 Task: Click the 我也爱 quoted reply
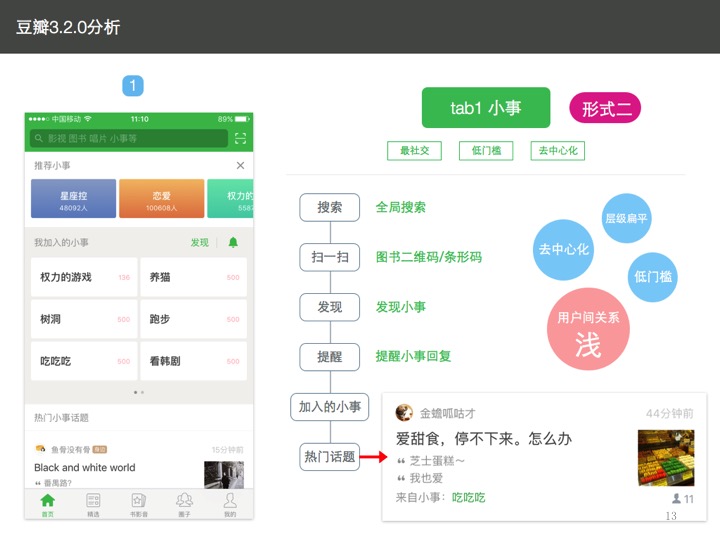tap(426, 478)
